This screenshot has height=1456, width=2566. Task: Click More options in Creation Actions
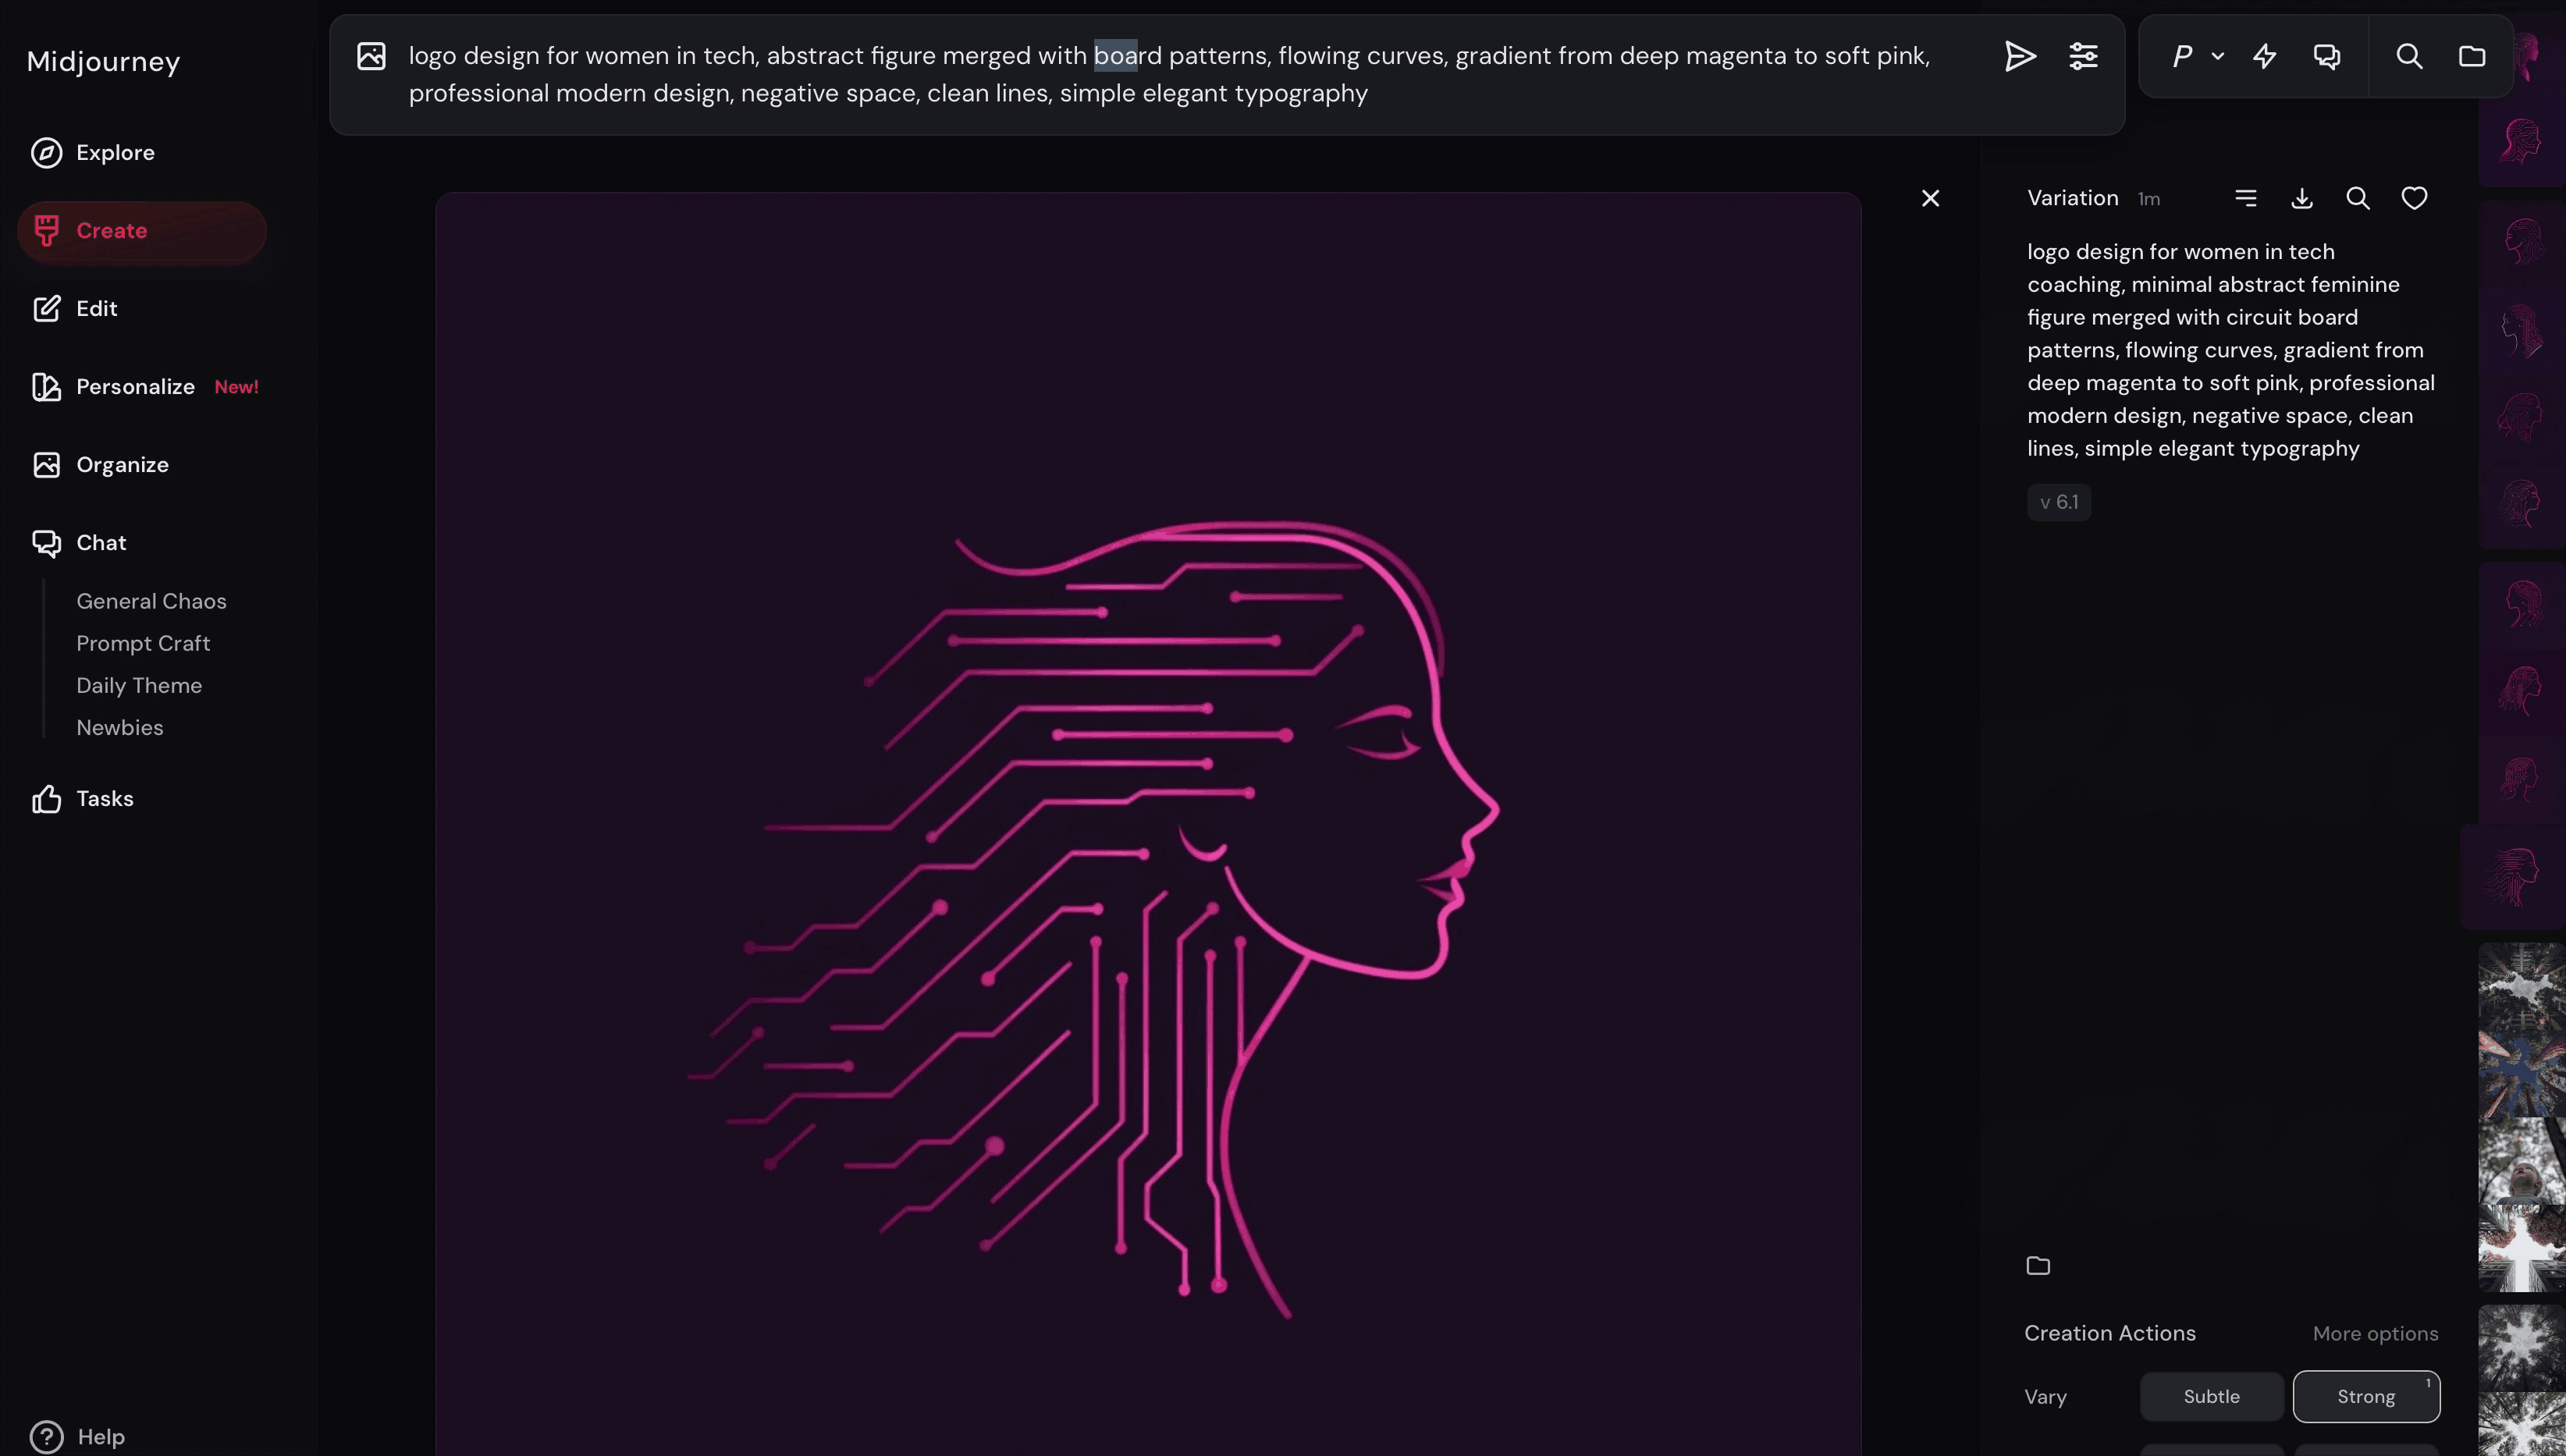coord(2375,1333)
